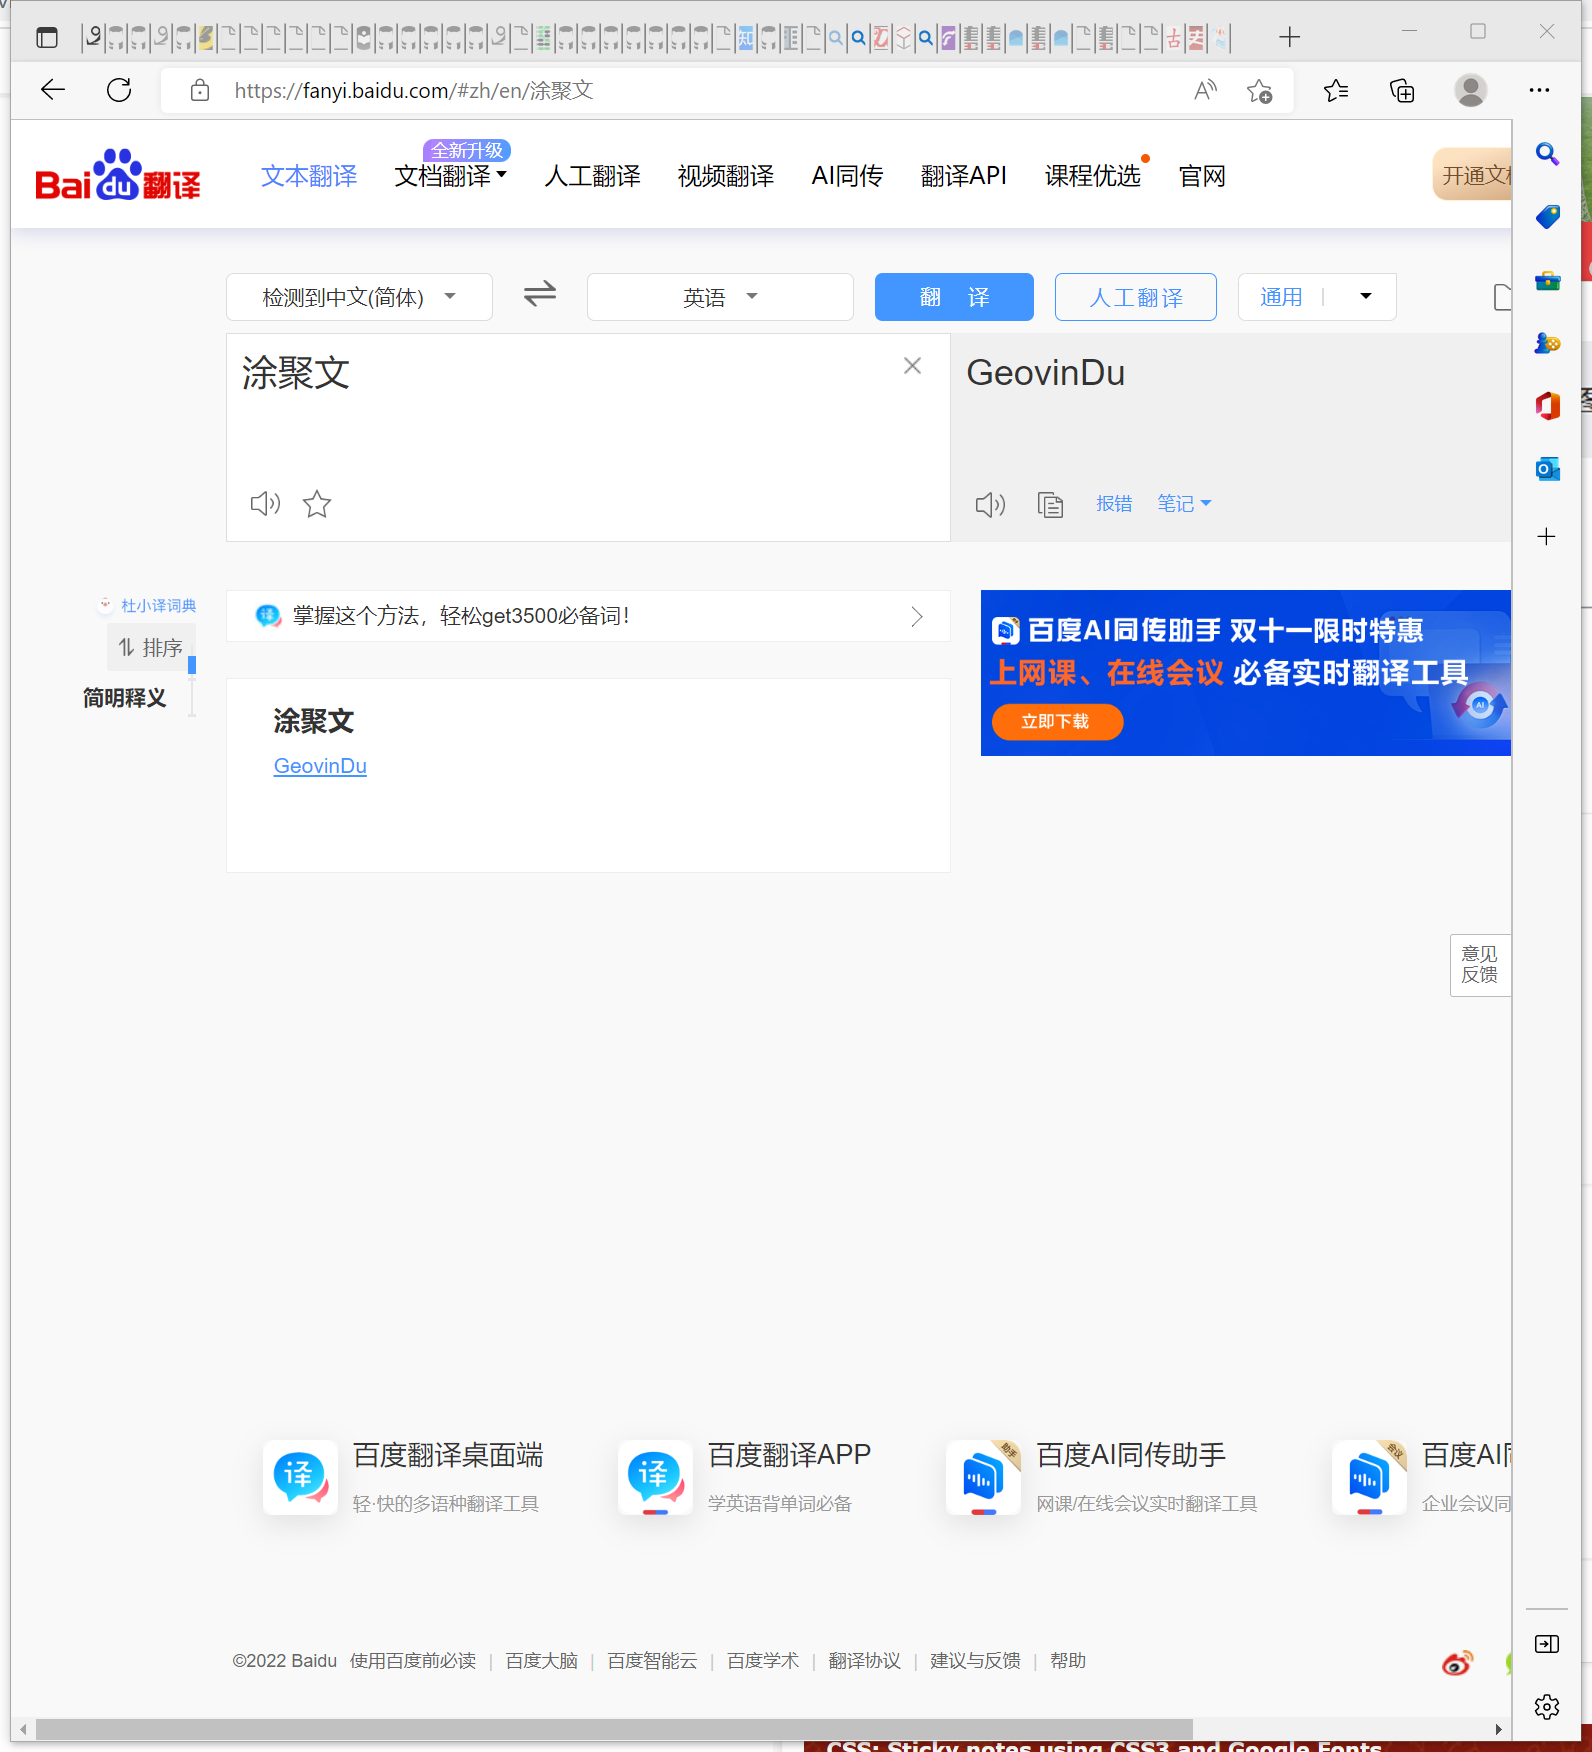1592x1752 pixels.
Task: Expand the 文档翻译 menu
Action: (451, 176)
